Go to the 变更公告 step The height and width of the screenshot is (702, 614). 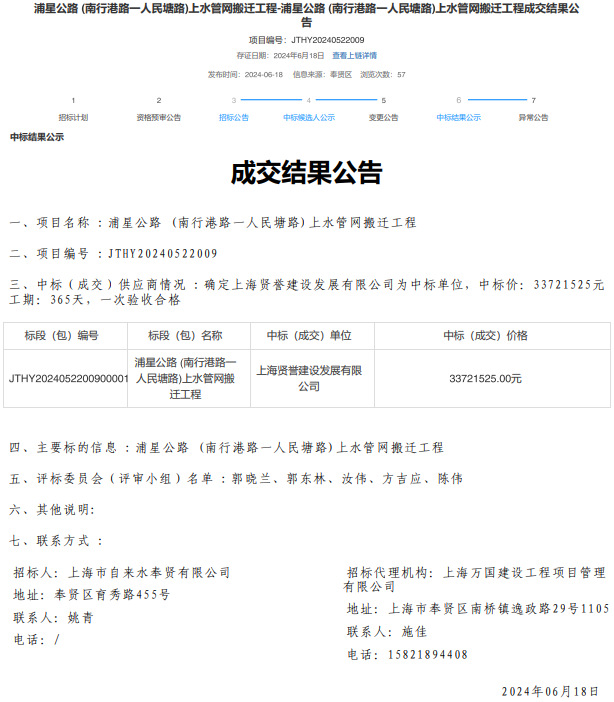tap(383, 117)
